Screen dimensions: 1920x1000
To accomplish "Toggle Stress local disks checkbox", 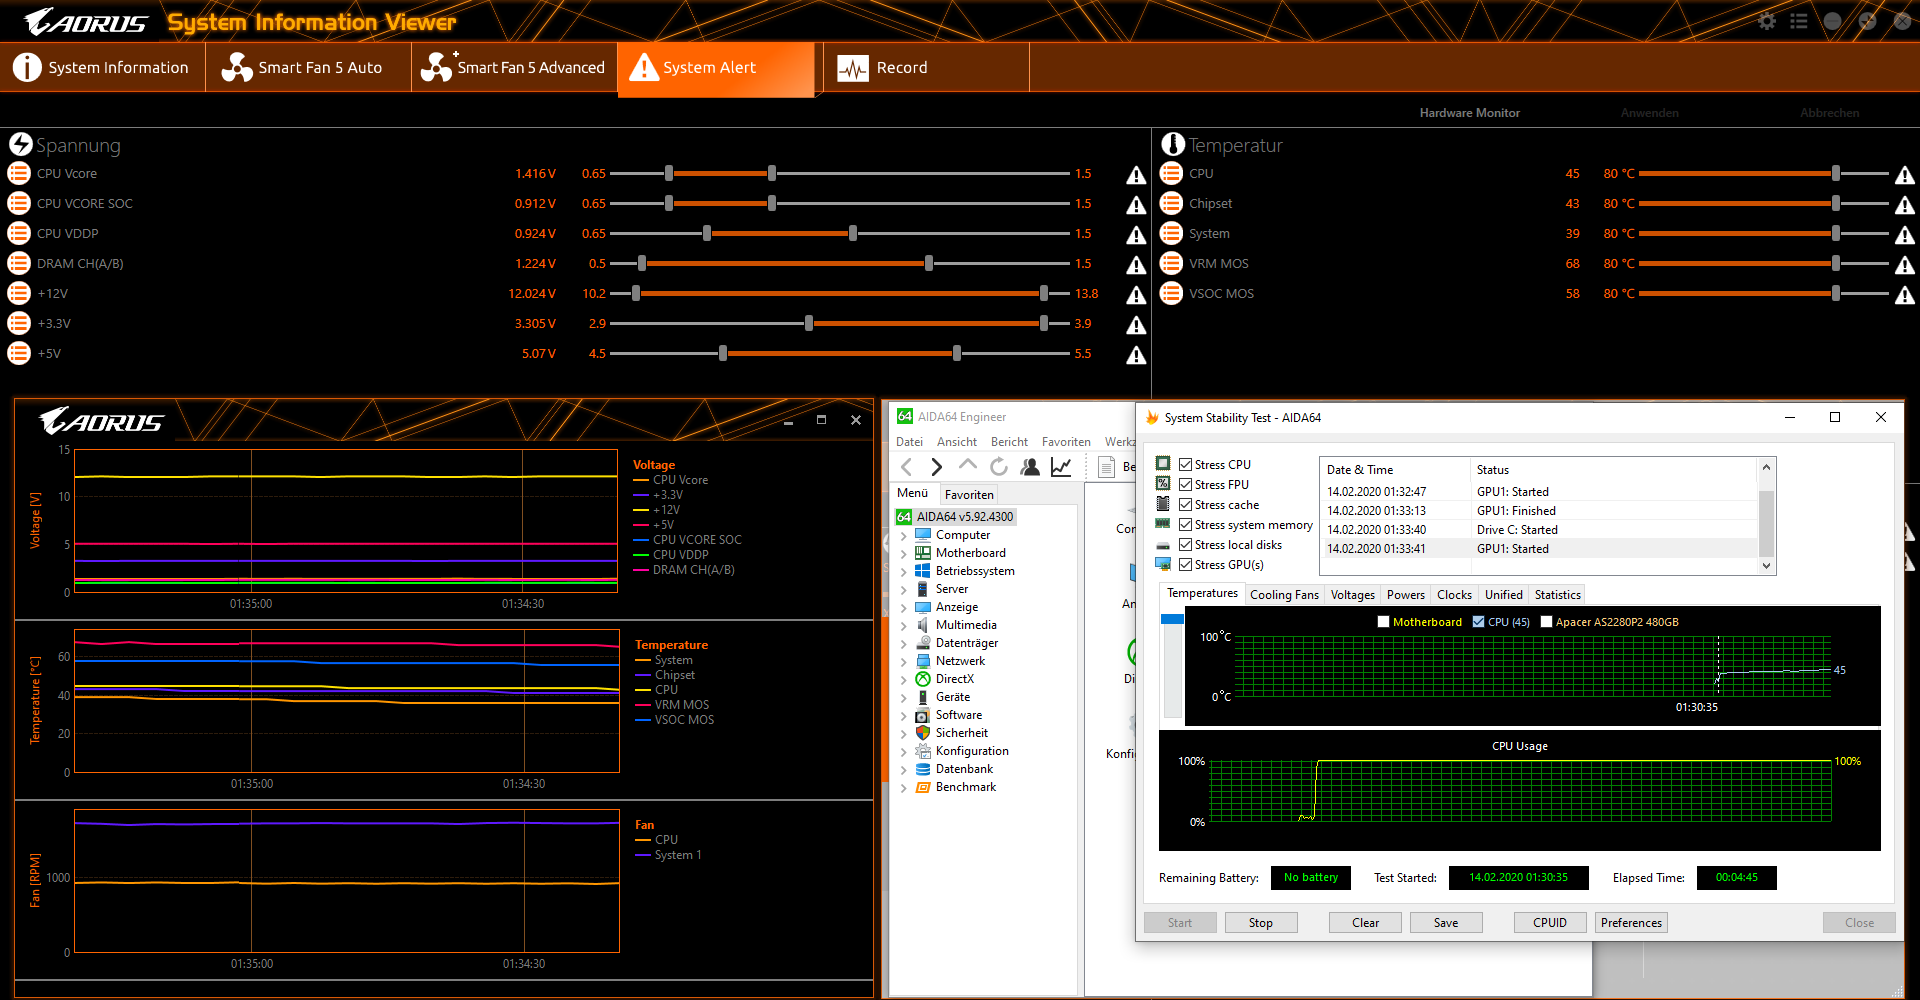I will coord(1185,544).
